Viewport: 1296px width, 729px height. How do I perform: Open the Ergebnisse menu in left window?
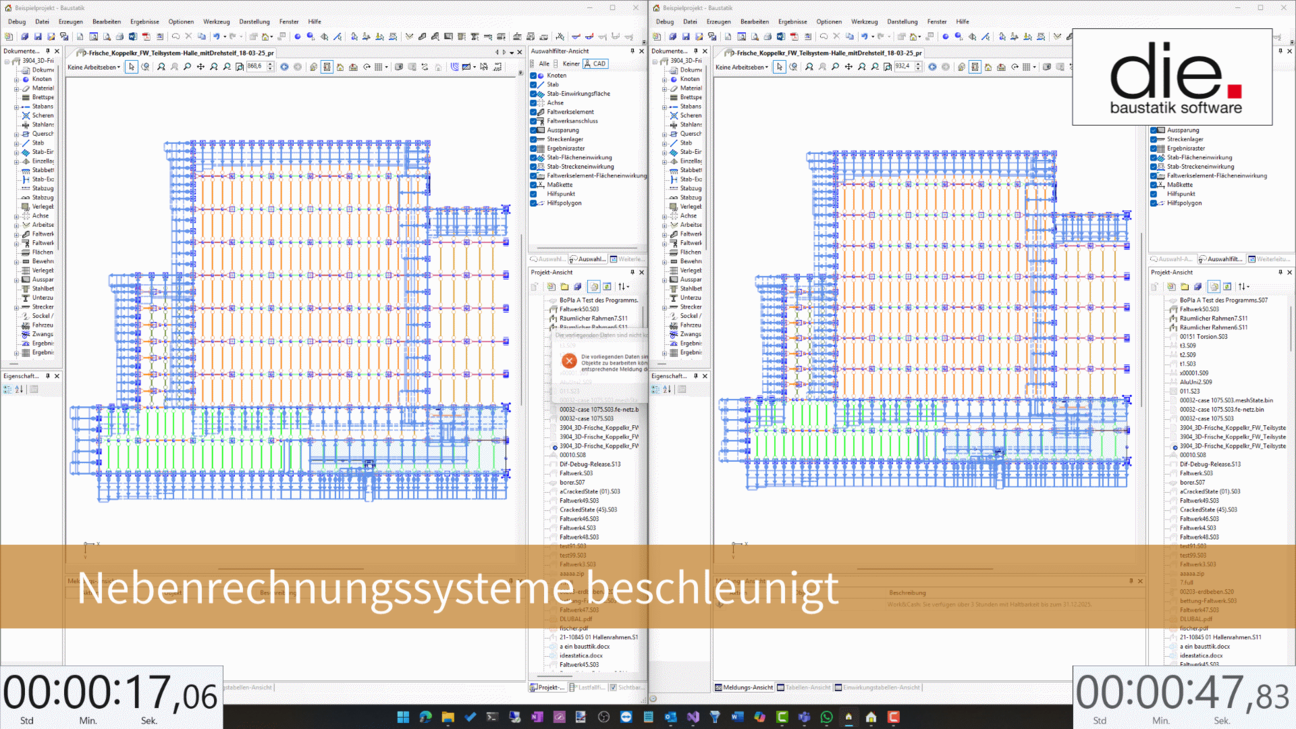(x=144, y=21)
